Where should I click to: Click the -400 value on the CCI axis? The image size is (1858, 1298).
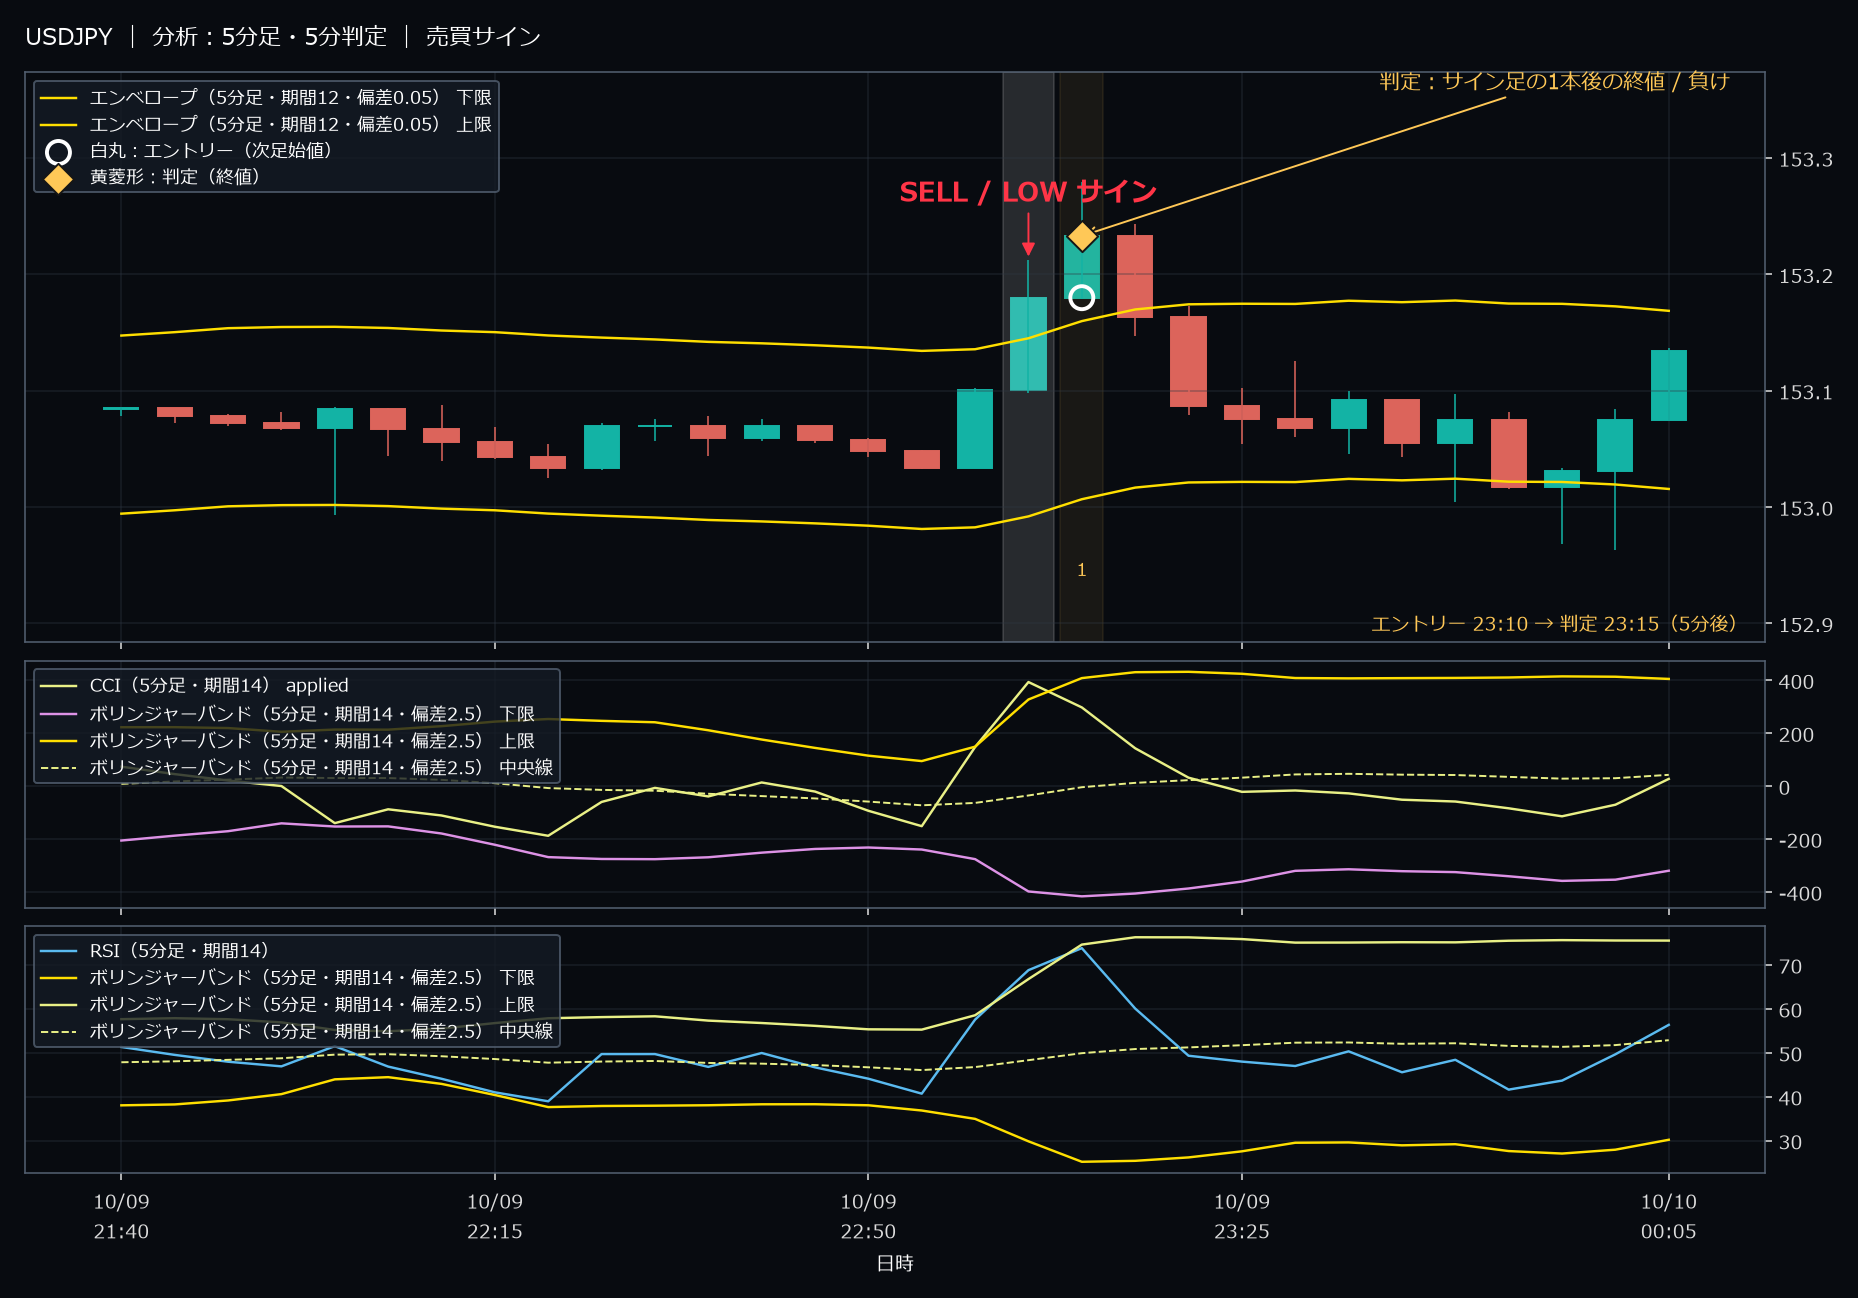click(x=1800, y=894)
